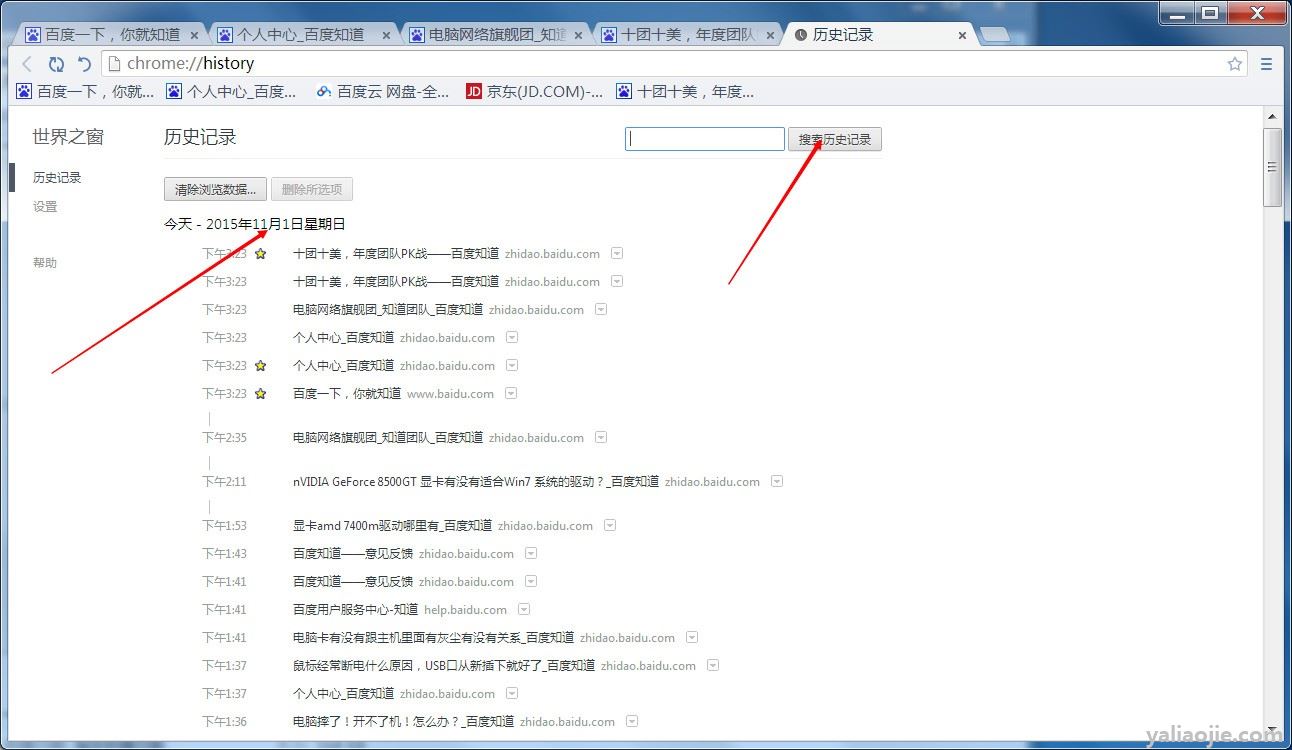Close the 十团十美,年度团队 tab
The image size is (1292, 750).
point(770,35)
